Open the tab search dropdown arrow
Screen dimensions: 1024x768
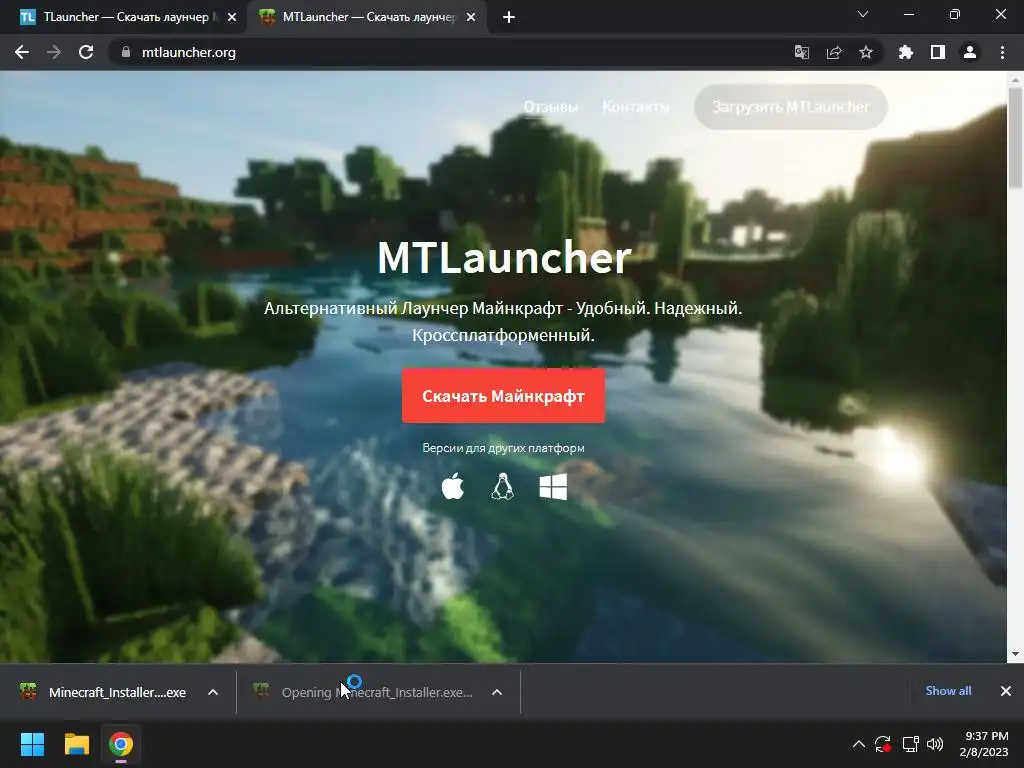[863, 14]
